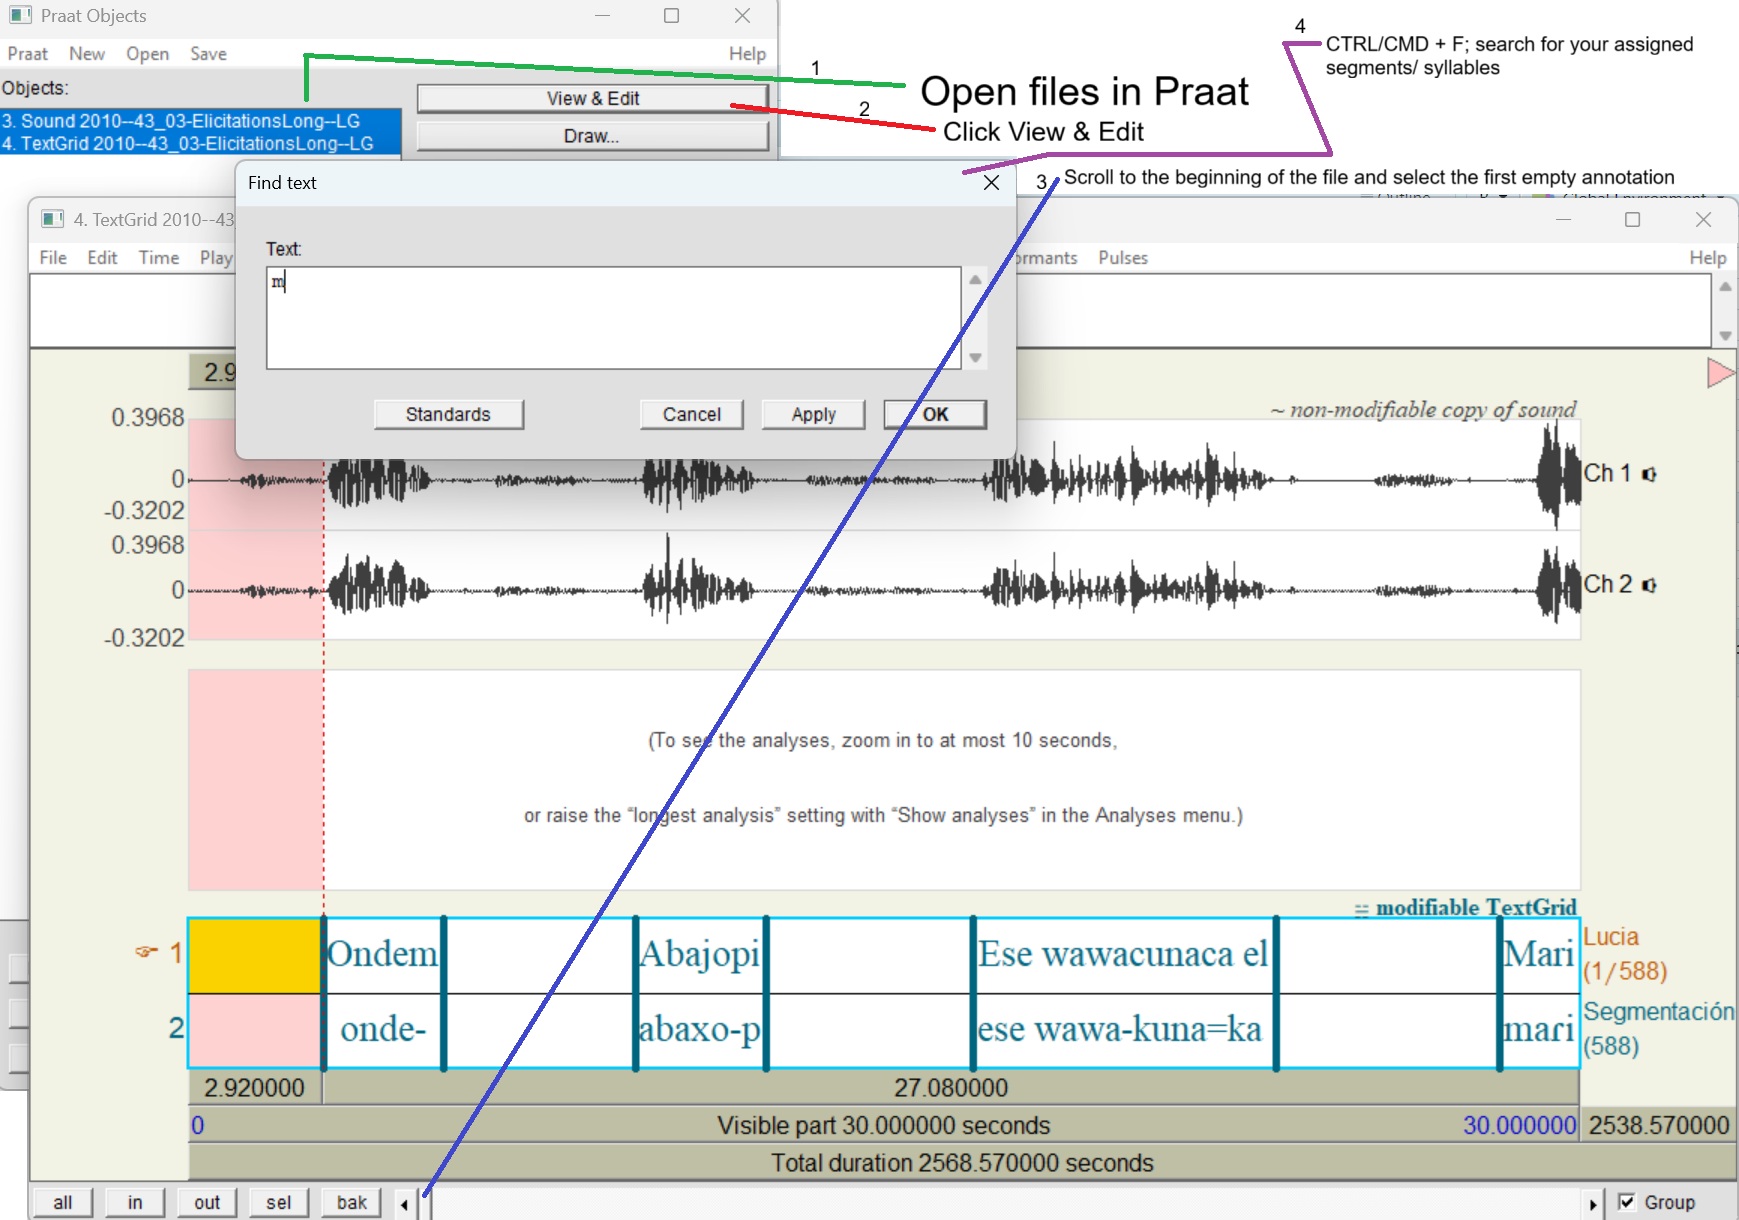
Task: Apply the Find text search
Action: click(x=812, y=414)
